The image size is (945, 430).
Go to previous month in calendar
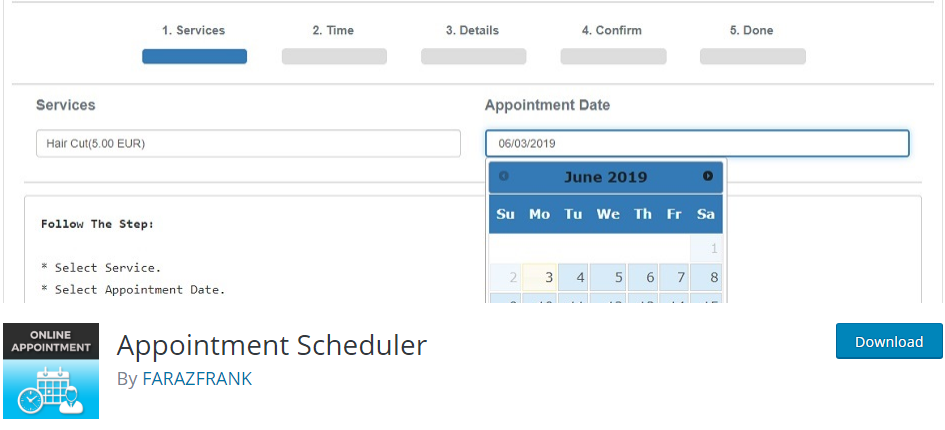[504, 176]
